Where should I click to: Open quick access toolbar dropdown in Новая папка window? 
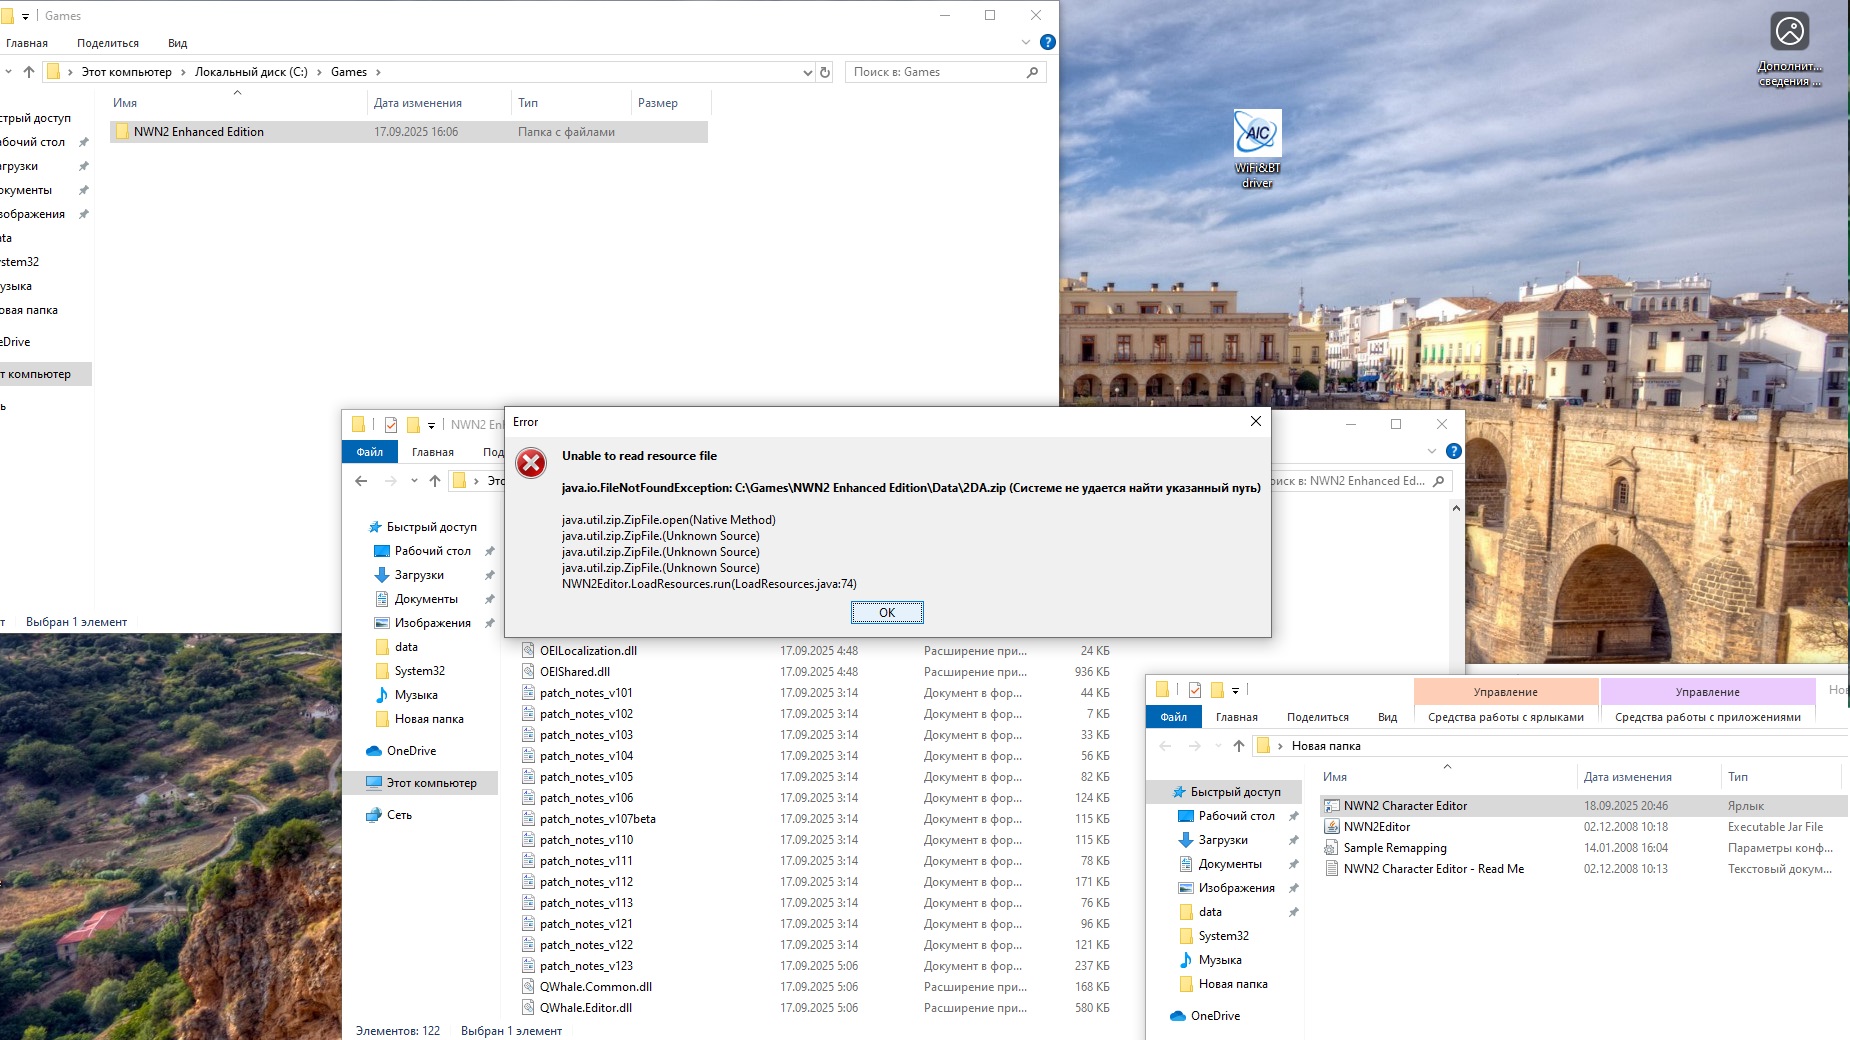click(x=1236, y=690)
